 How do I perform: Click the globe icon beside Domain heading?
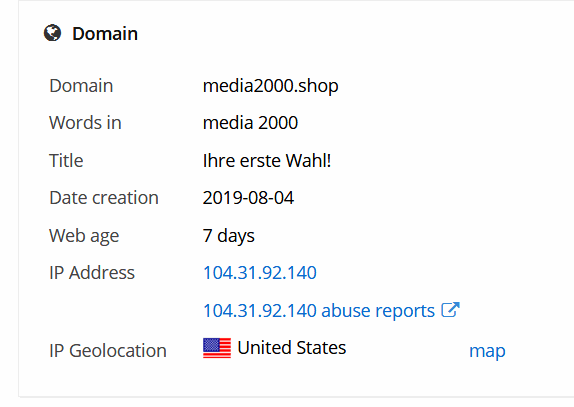coord(52,33)
